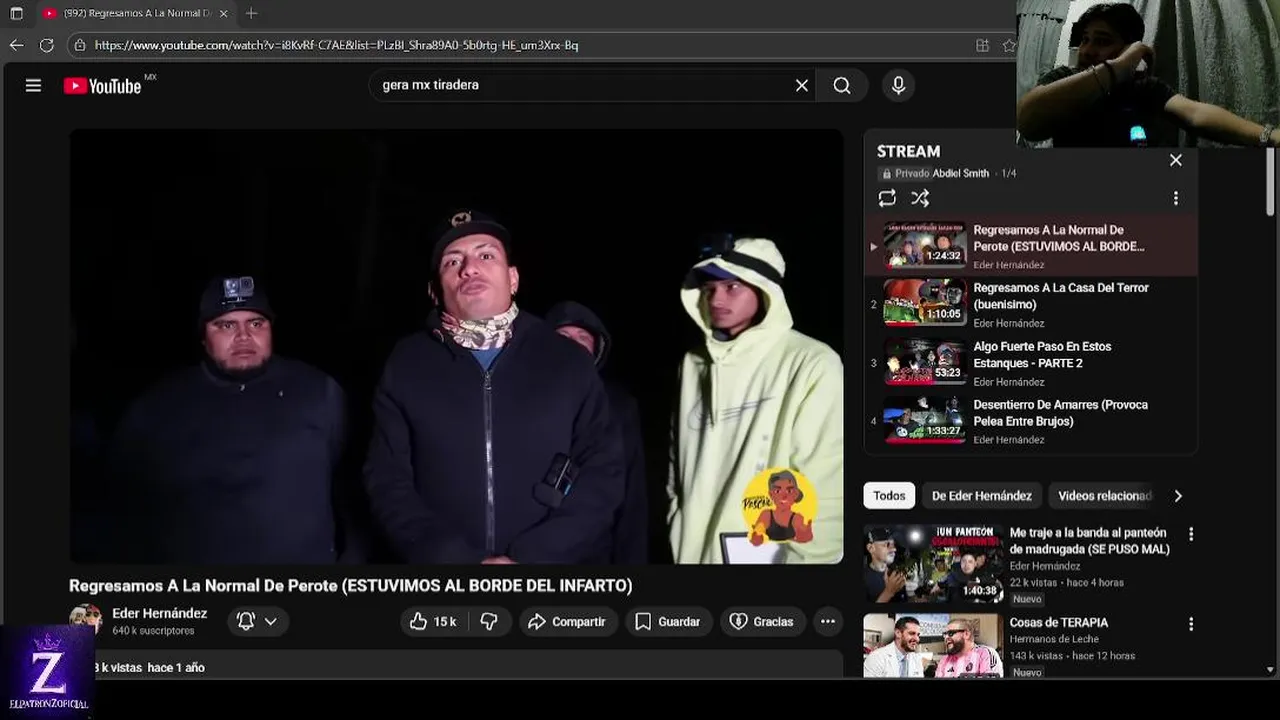The image size is (1280, 720).
Task: Start voice search with microphone
Action: point(898,85)
